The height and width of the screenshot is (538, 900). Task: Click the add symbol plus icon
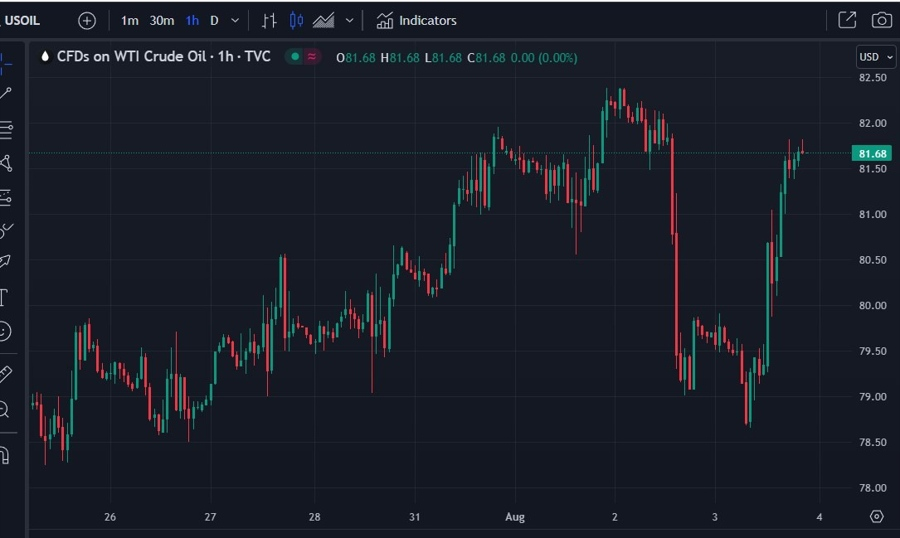87,20
